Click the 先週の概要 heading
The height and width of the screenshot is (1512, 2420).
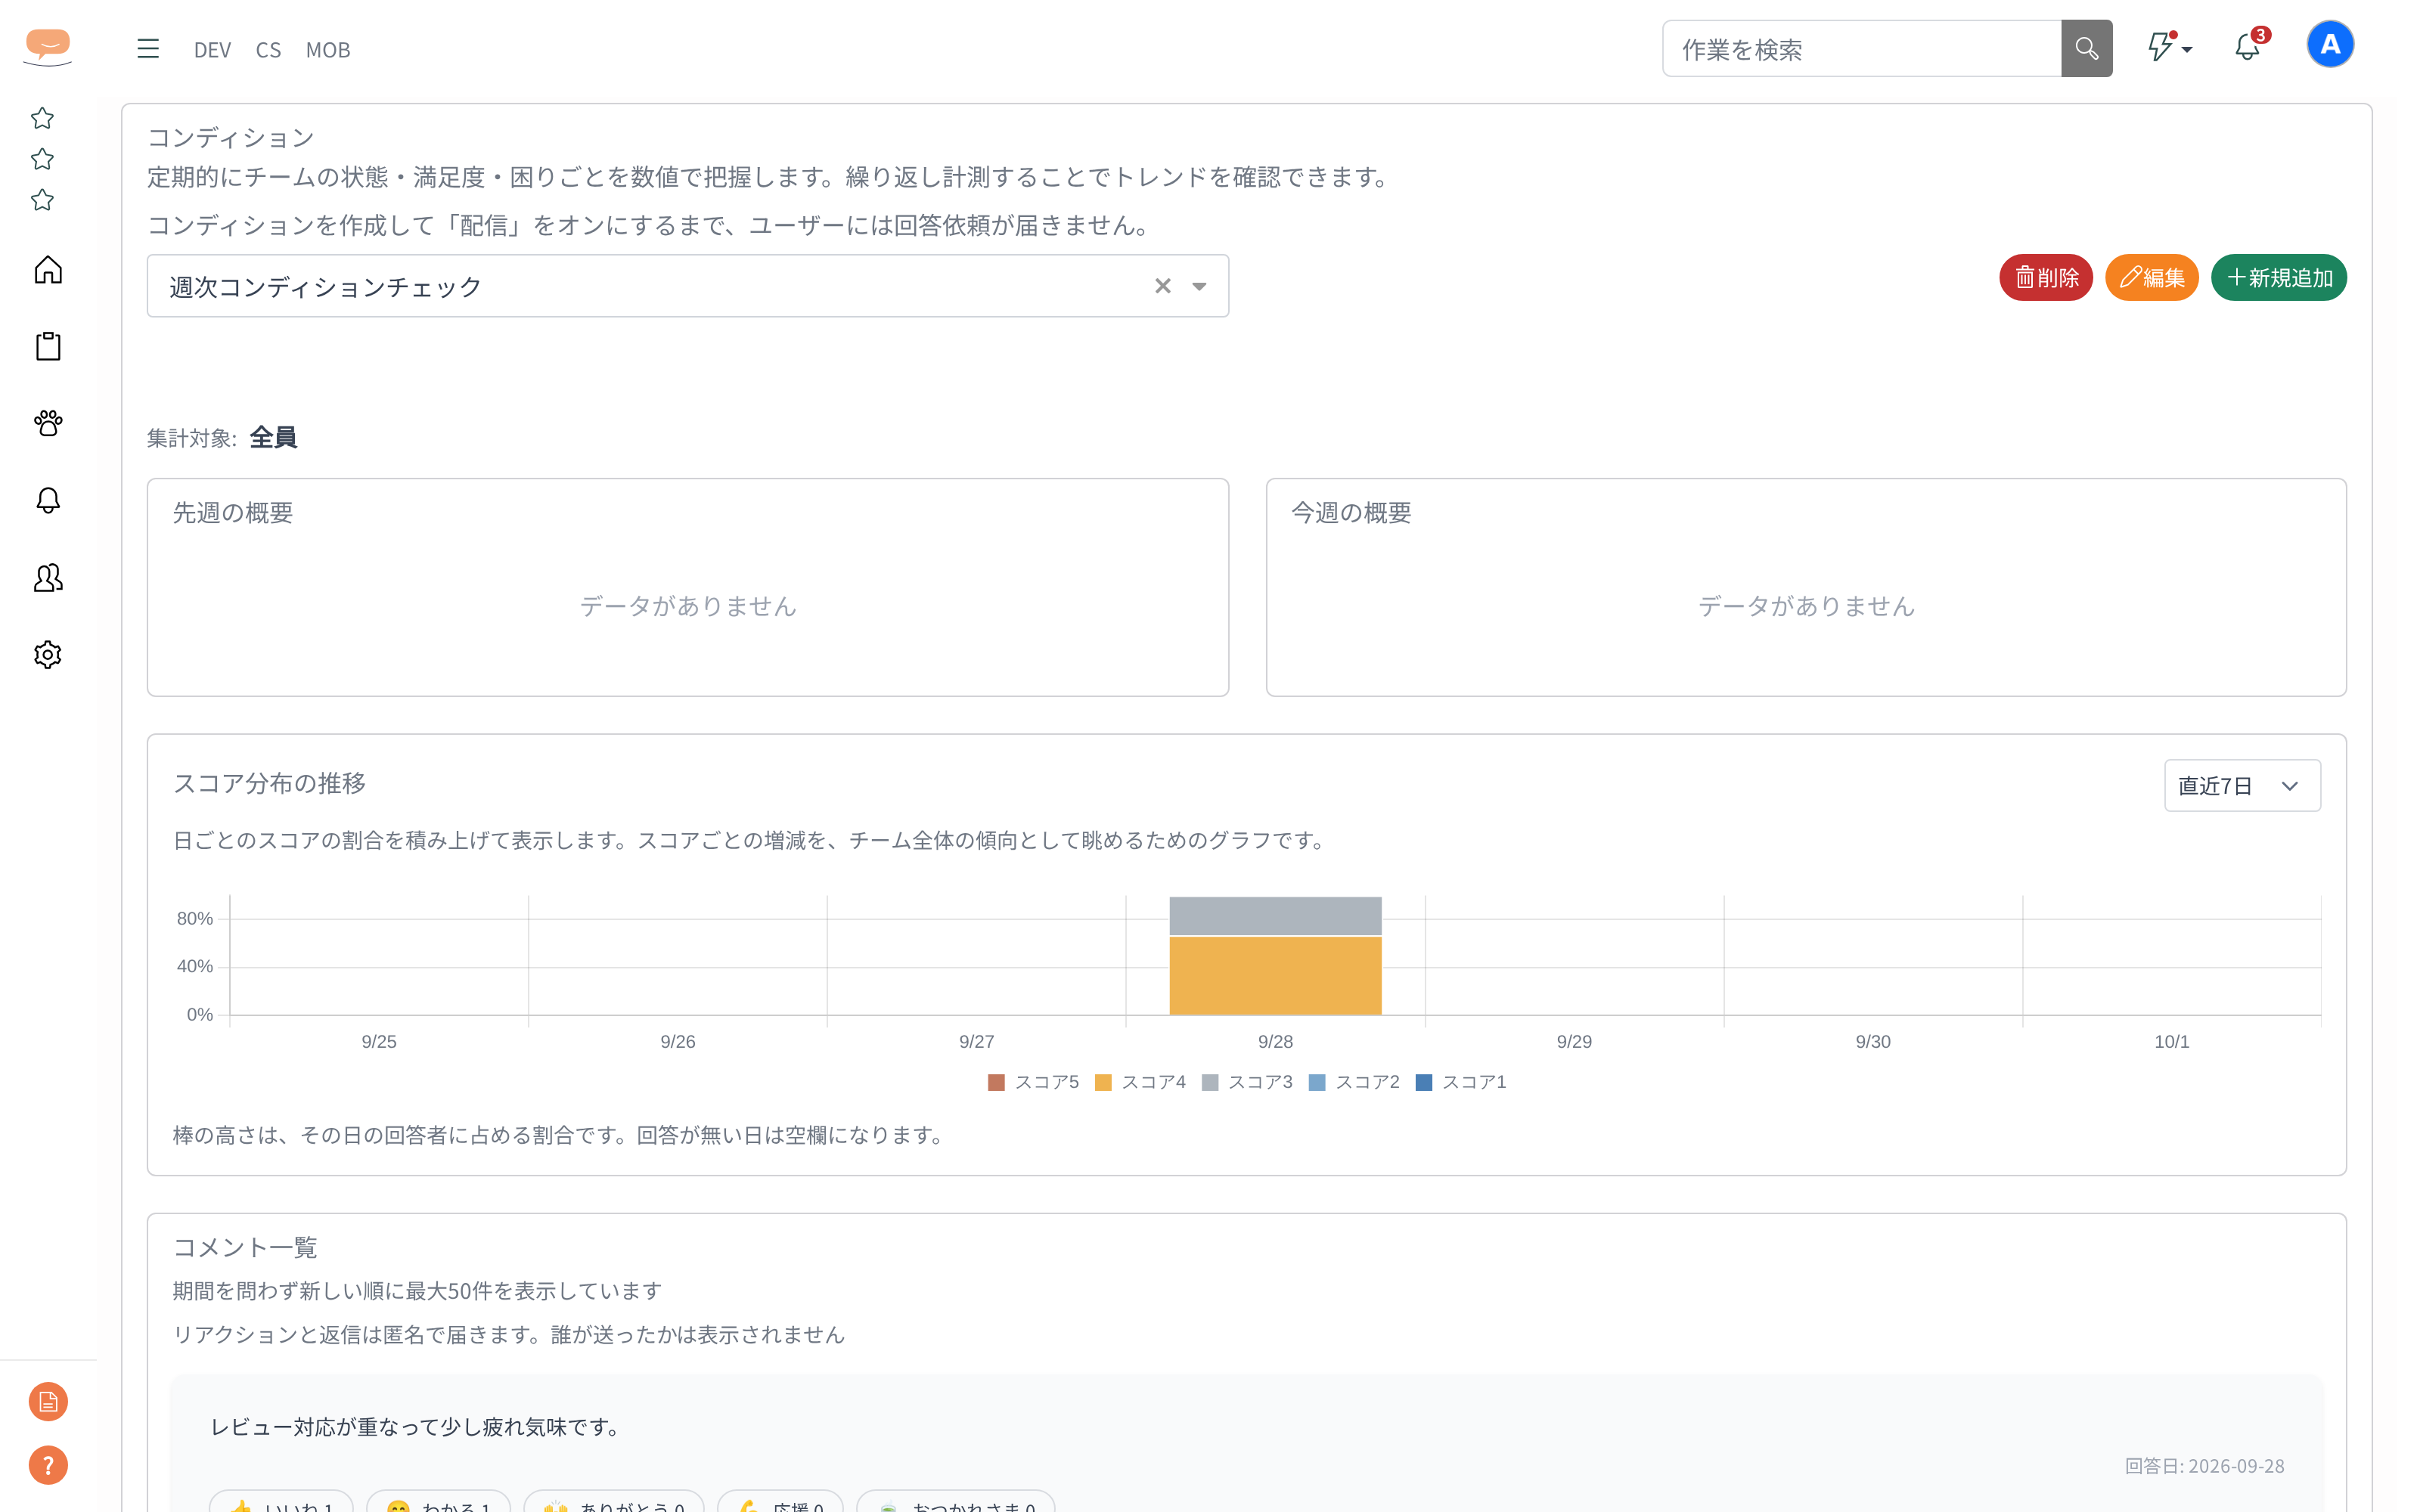coord(233,513)
